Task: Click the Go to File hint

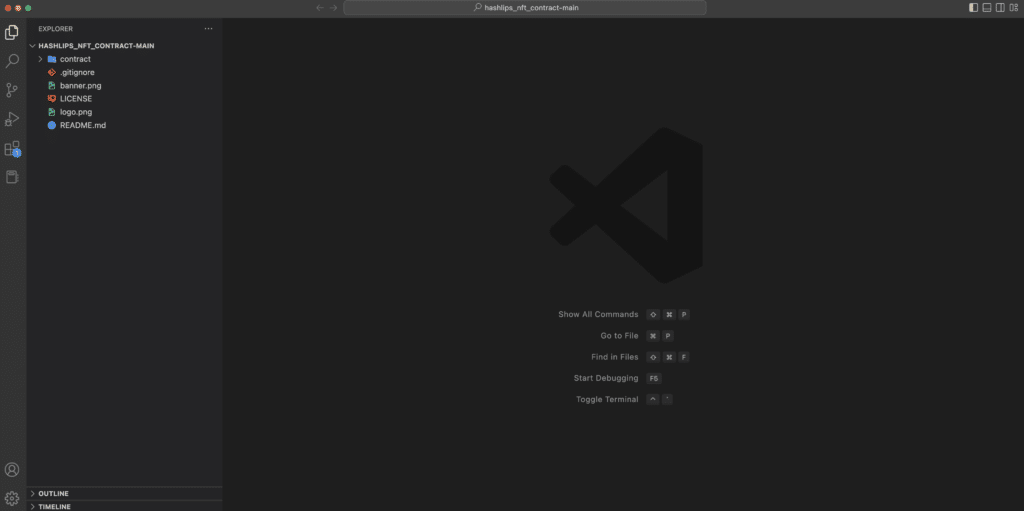Action: pos(620,336)
